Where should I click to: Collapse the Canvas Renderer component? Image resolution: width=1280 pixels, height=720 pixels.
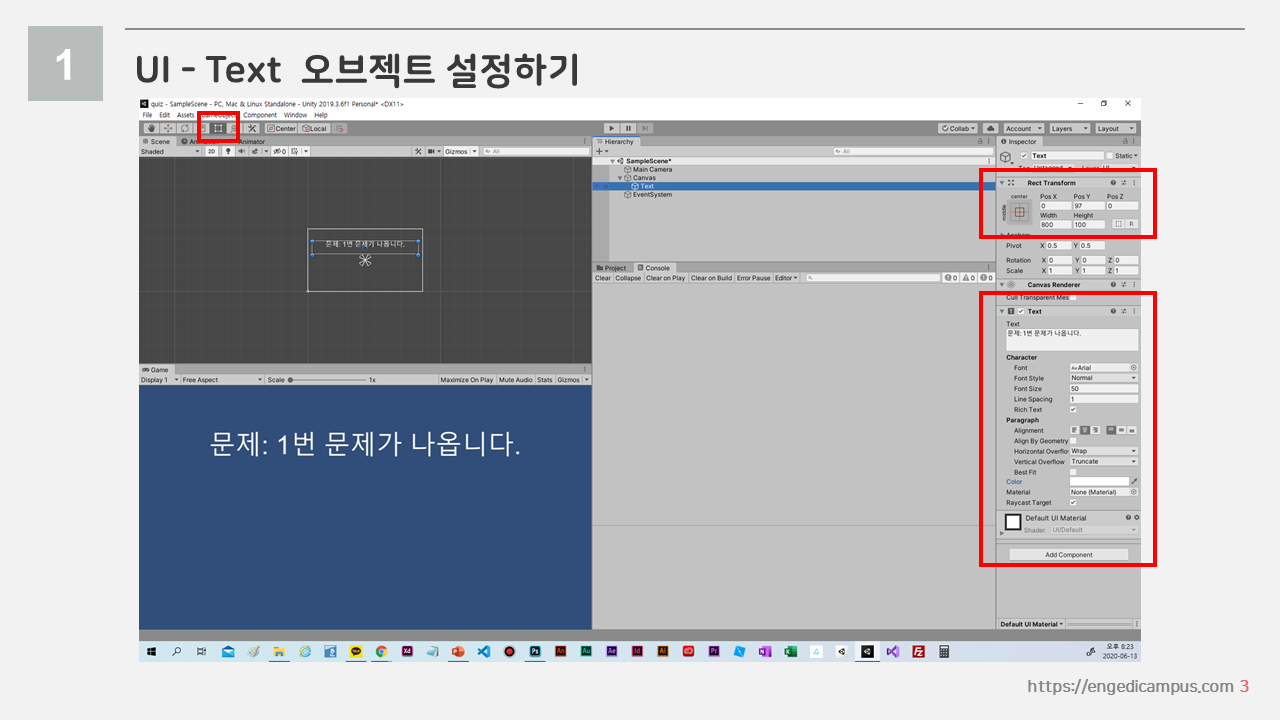tap(1002, 285)
